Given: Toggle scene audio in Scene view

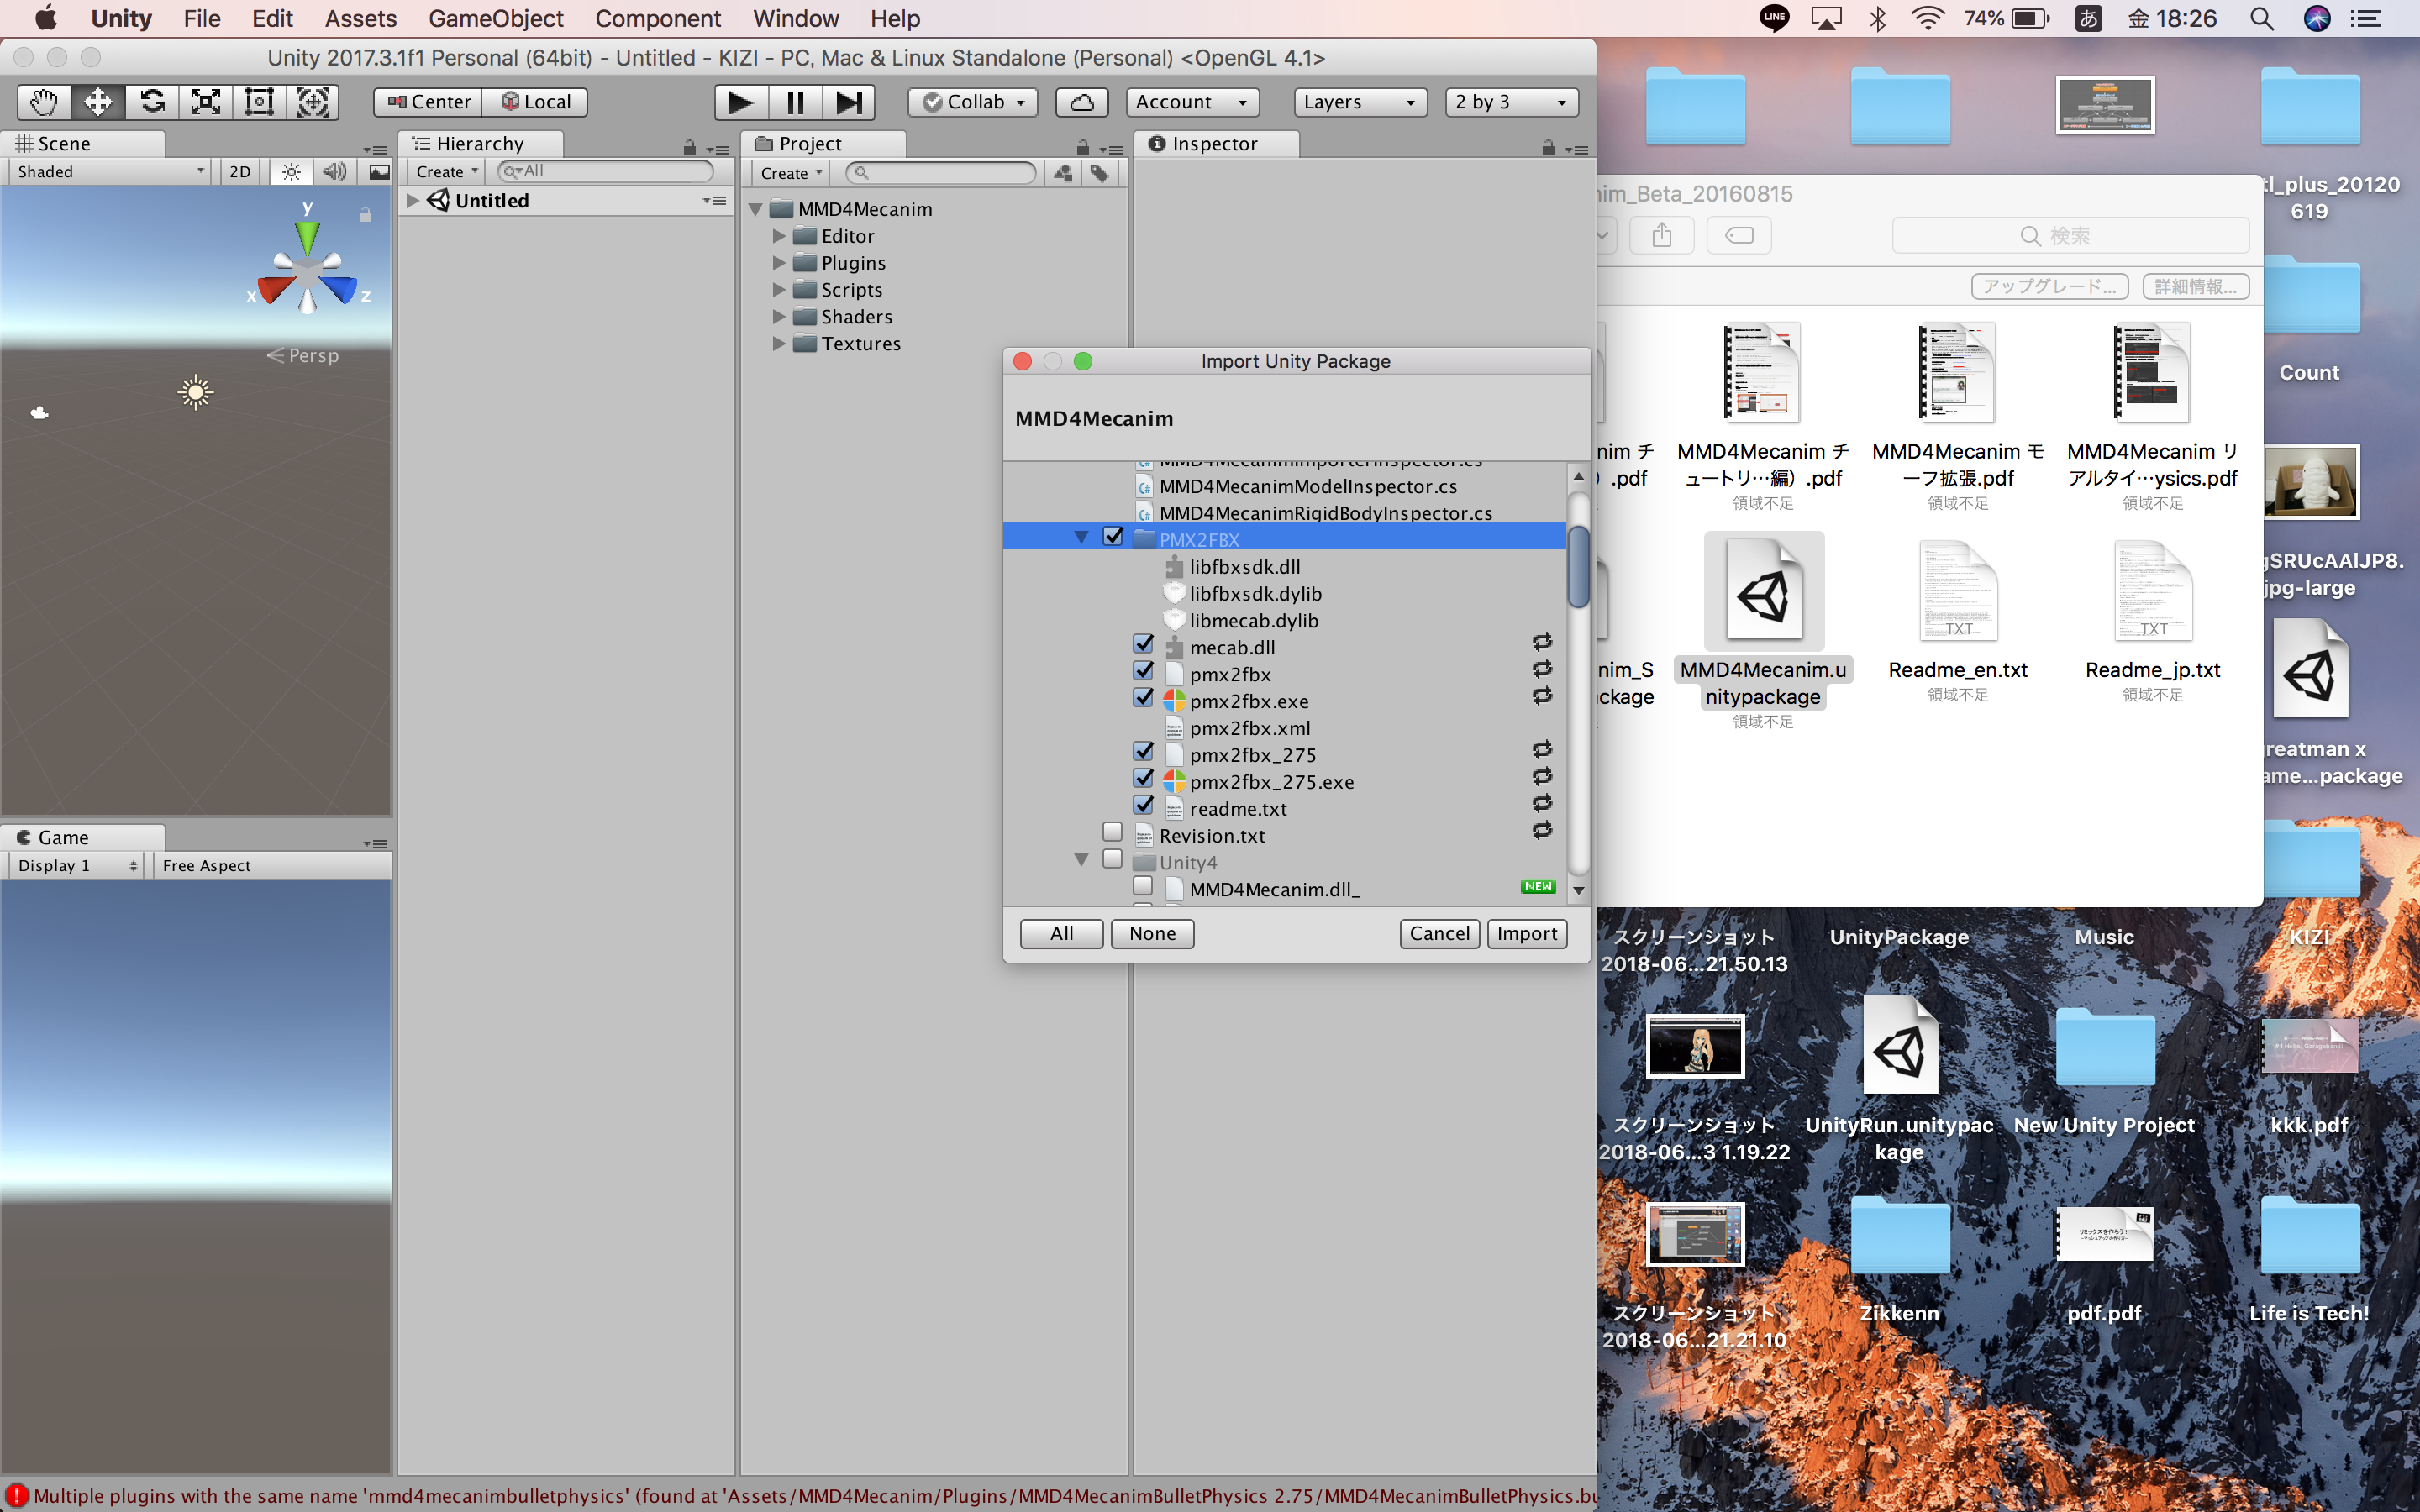Looking at the screenshot, I should point(335,172).
